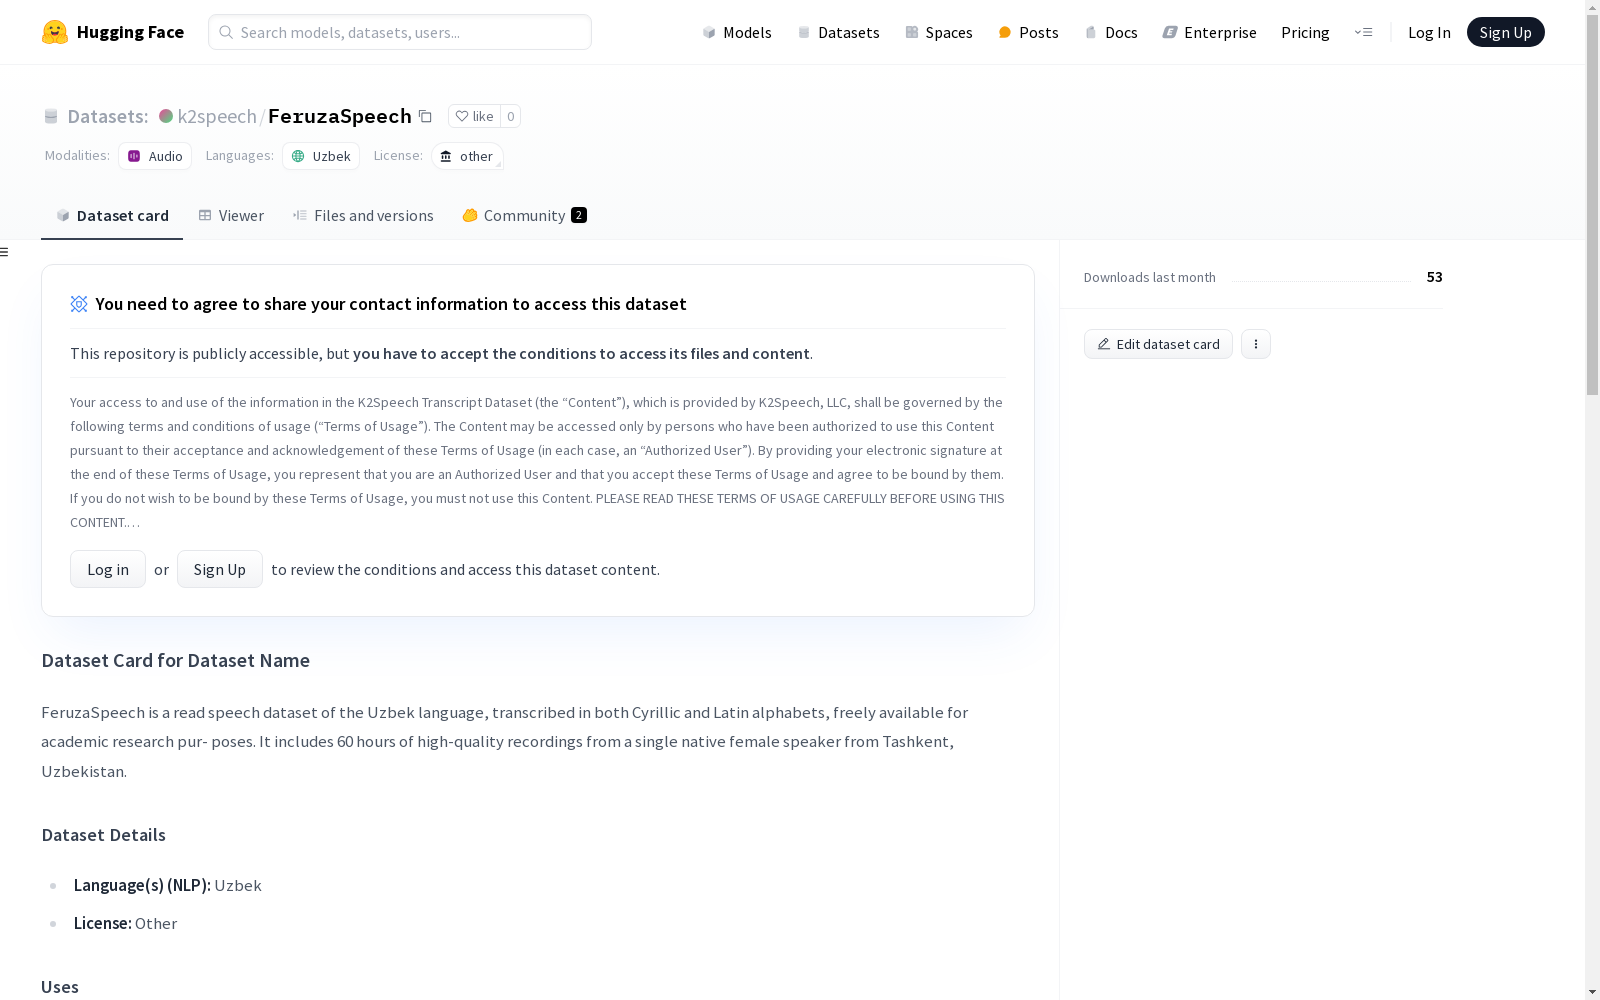Copy dataset name with the copy icon
The height and width of the screenshot is (1000, 1600).
tap(425, 117)
